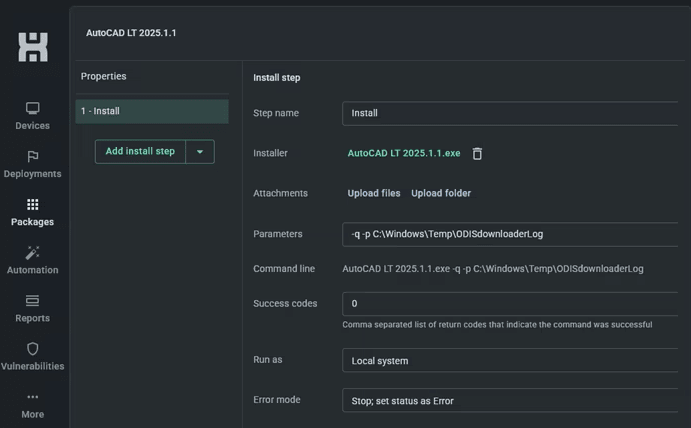Open the Error mode dropdown

[510, 401]
